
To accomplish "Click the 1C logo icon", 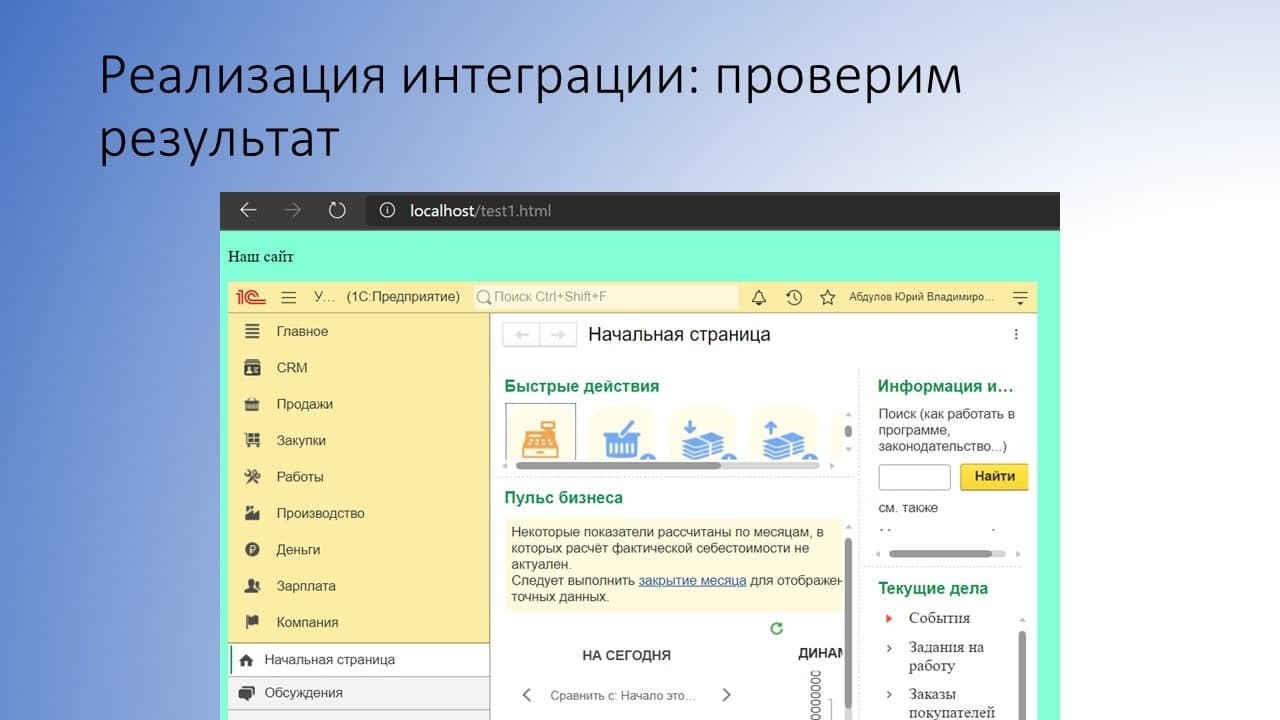I will coord(250,297).
